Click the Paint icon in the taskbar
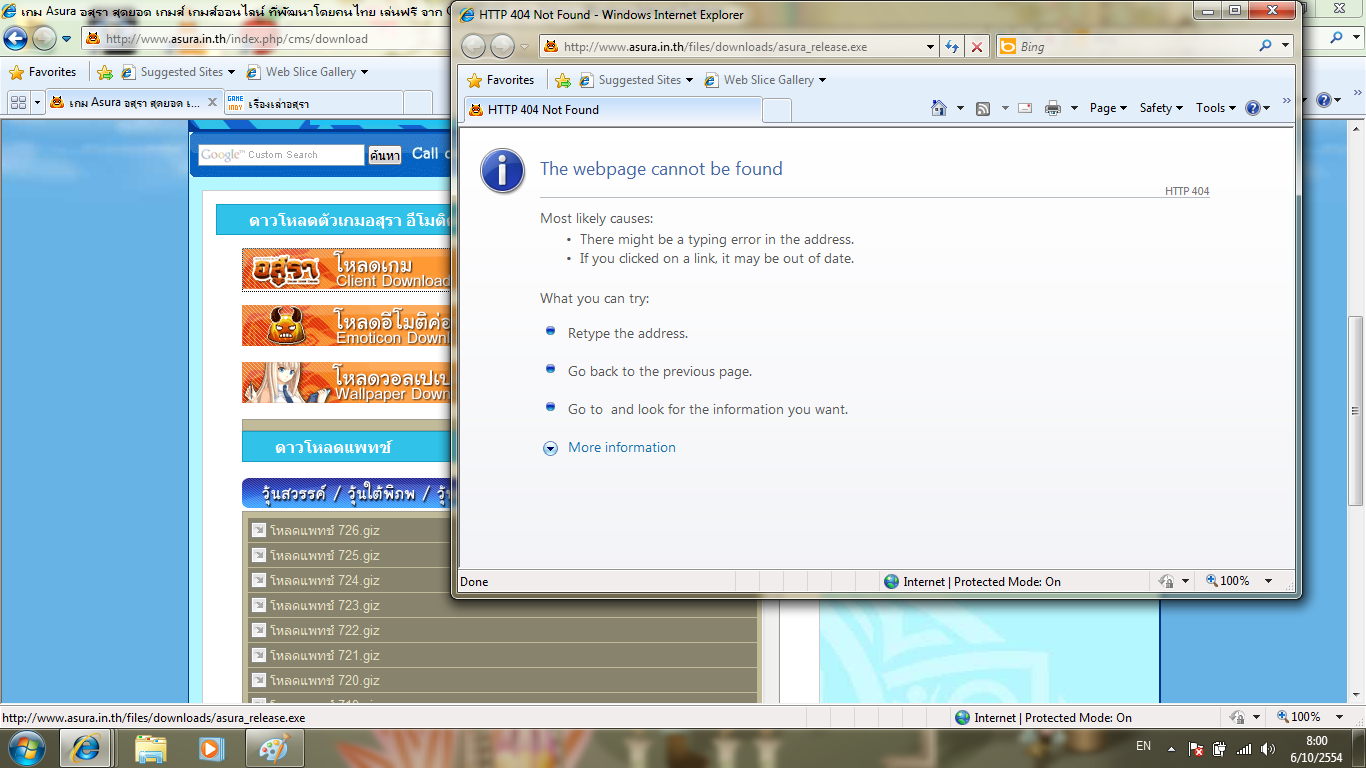The image size is (1366, 768). (272, 748)
